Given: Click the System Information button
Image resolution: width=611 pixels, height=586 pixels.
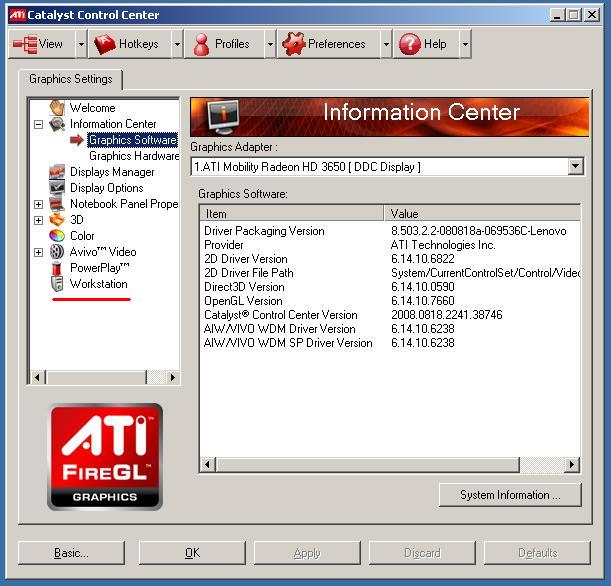Looking at the screenshot, I should coord(510,495).
